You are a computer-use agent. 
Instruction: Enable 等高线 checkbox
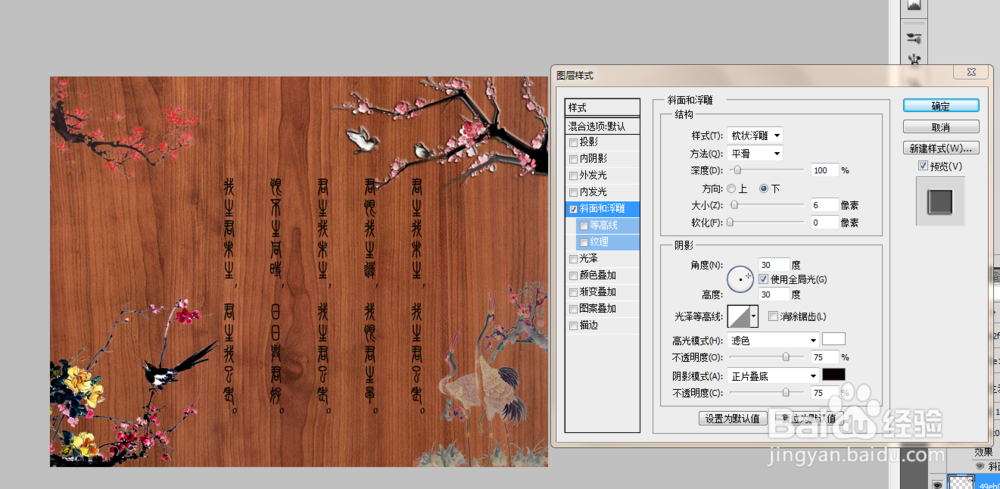(x=584, y=225)
